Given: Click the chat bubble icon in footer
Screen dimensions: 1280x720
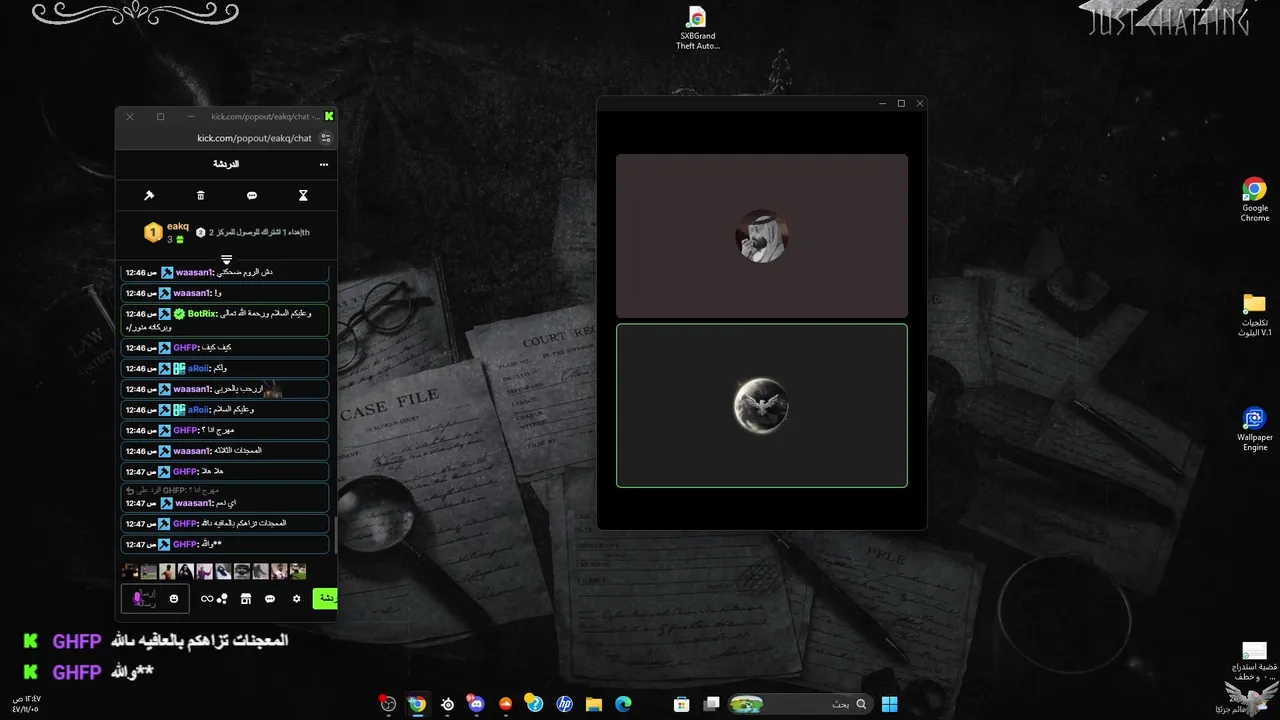Looking at the screenshot, I should click(x=270, y=599).
